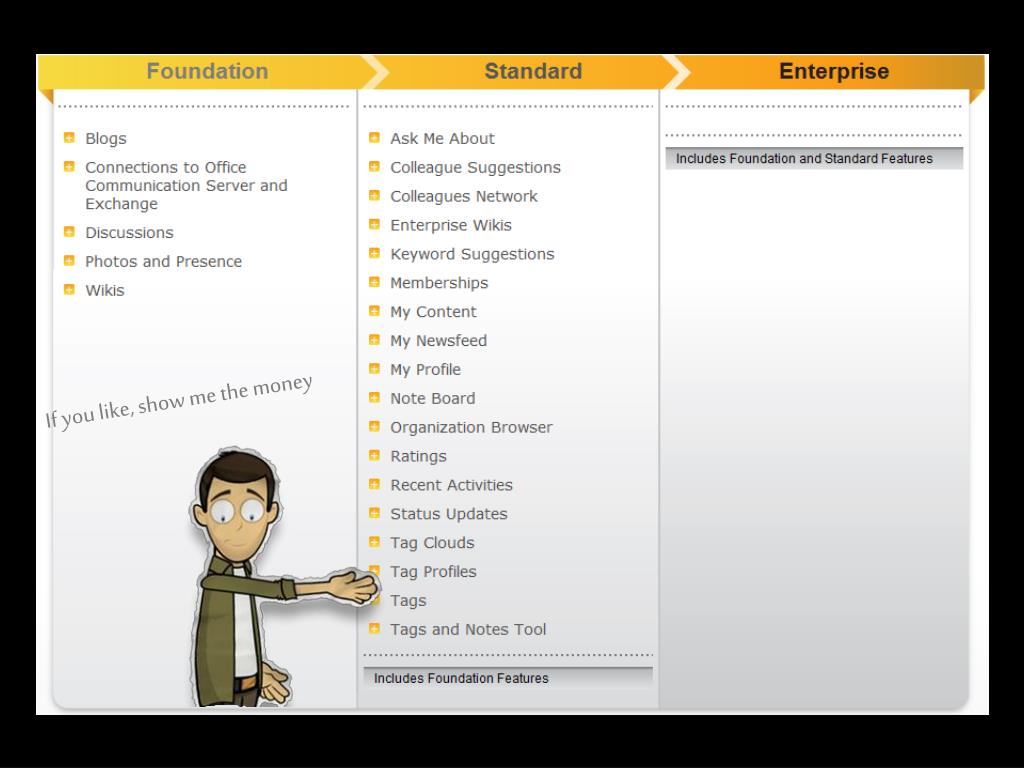The height and width of the screenshot is (768, 1024).
Task: Click the Wikis feature label
Action: pos(104,290)
